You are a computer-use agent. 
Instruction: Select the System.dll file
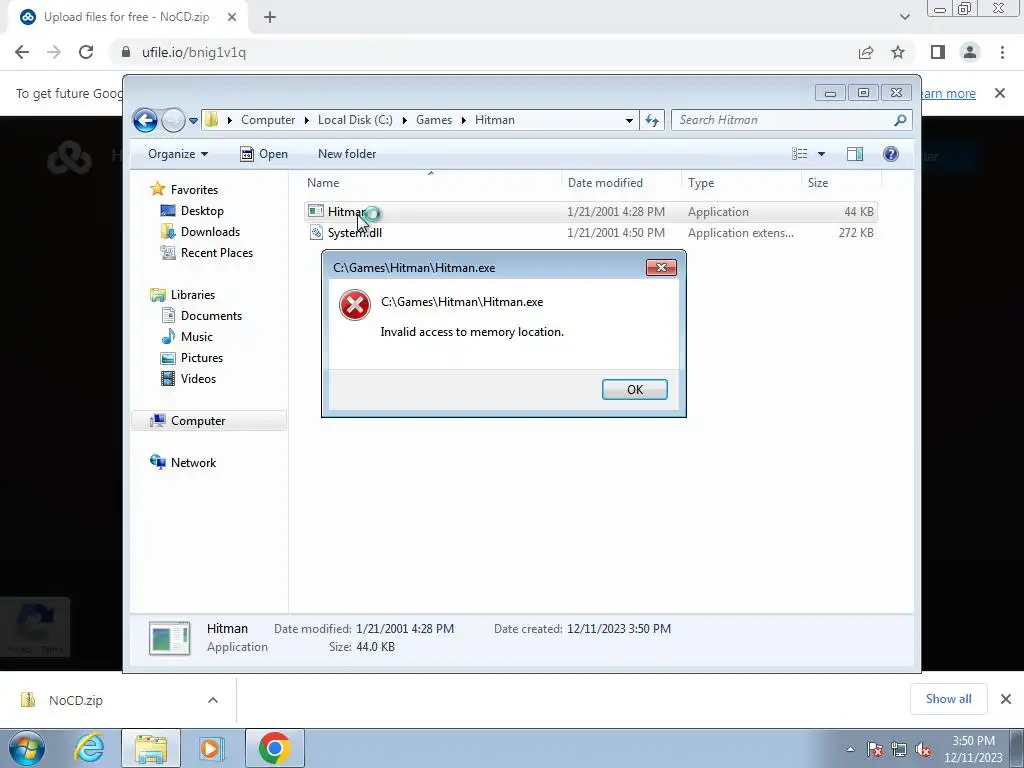coord(590,232)
